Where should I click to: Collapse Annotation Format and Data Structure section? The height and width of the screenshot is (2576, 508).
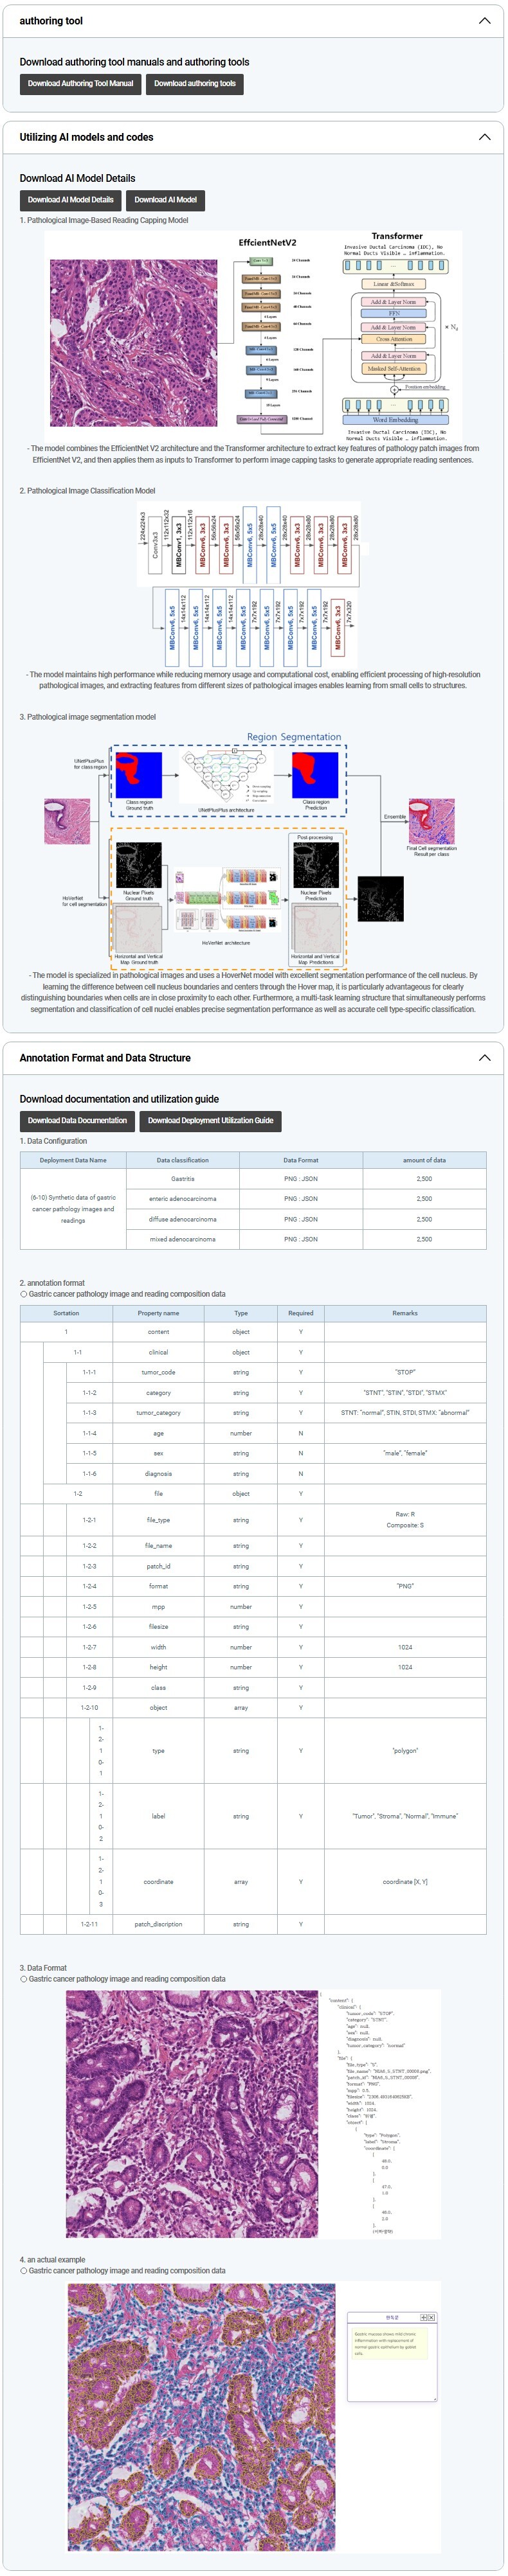[484, 1057]
